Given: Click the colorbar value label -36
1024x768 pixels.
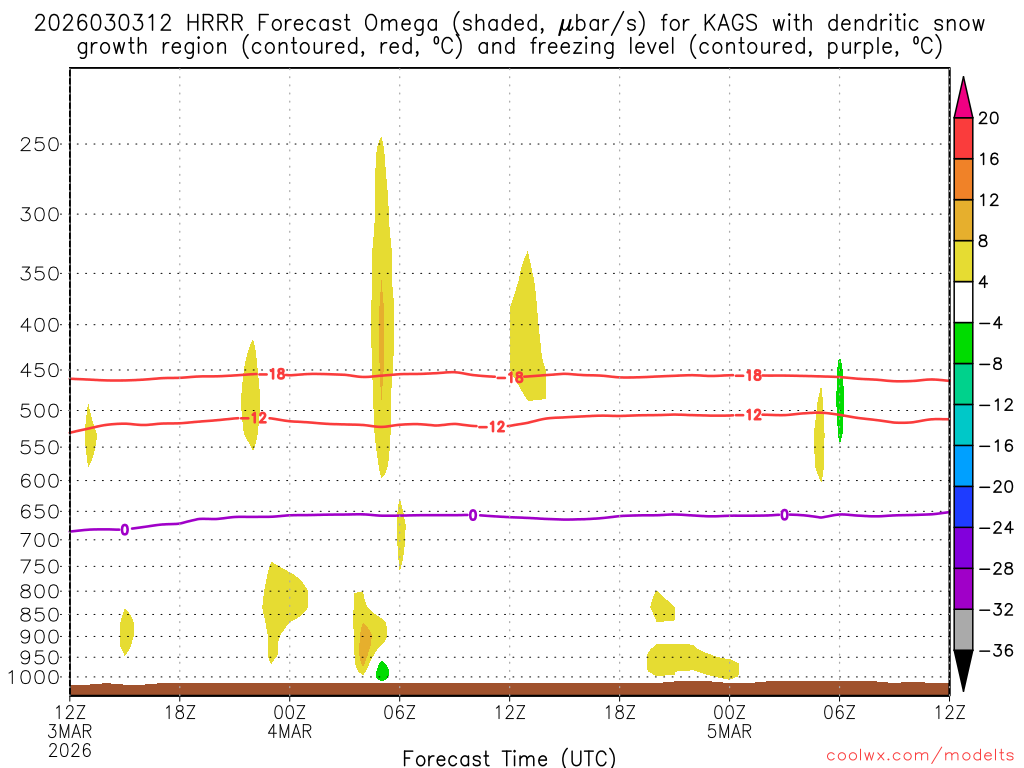Looking at the screenshot, I should 995,650.
